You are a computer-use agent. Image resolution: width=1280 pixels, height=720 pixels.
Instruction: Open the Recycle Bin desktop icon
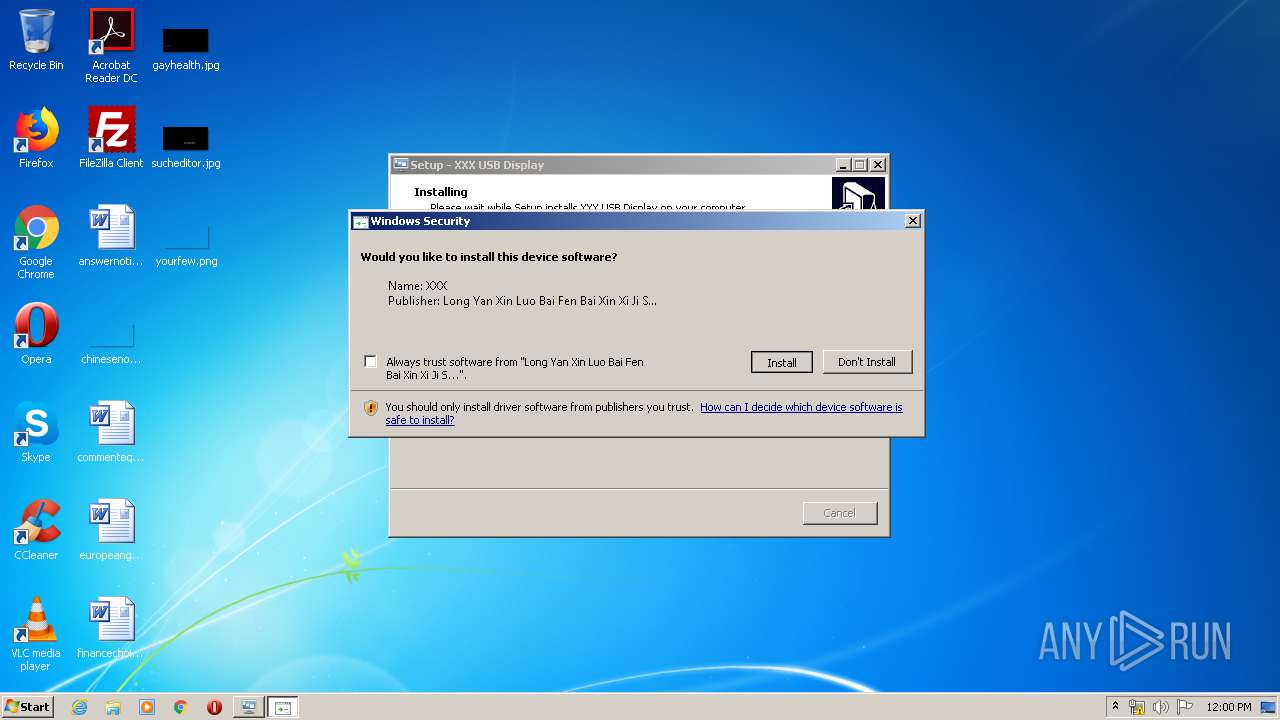[x=36, y=40]
